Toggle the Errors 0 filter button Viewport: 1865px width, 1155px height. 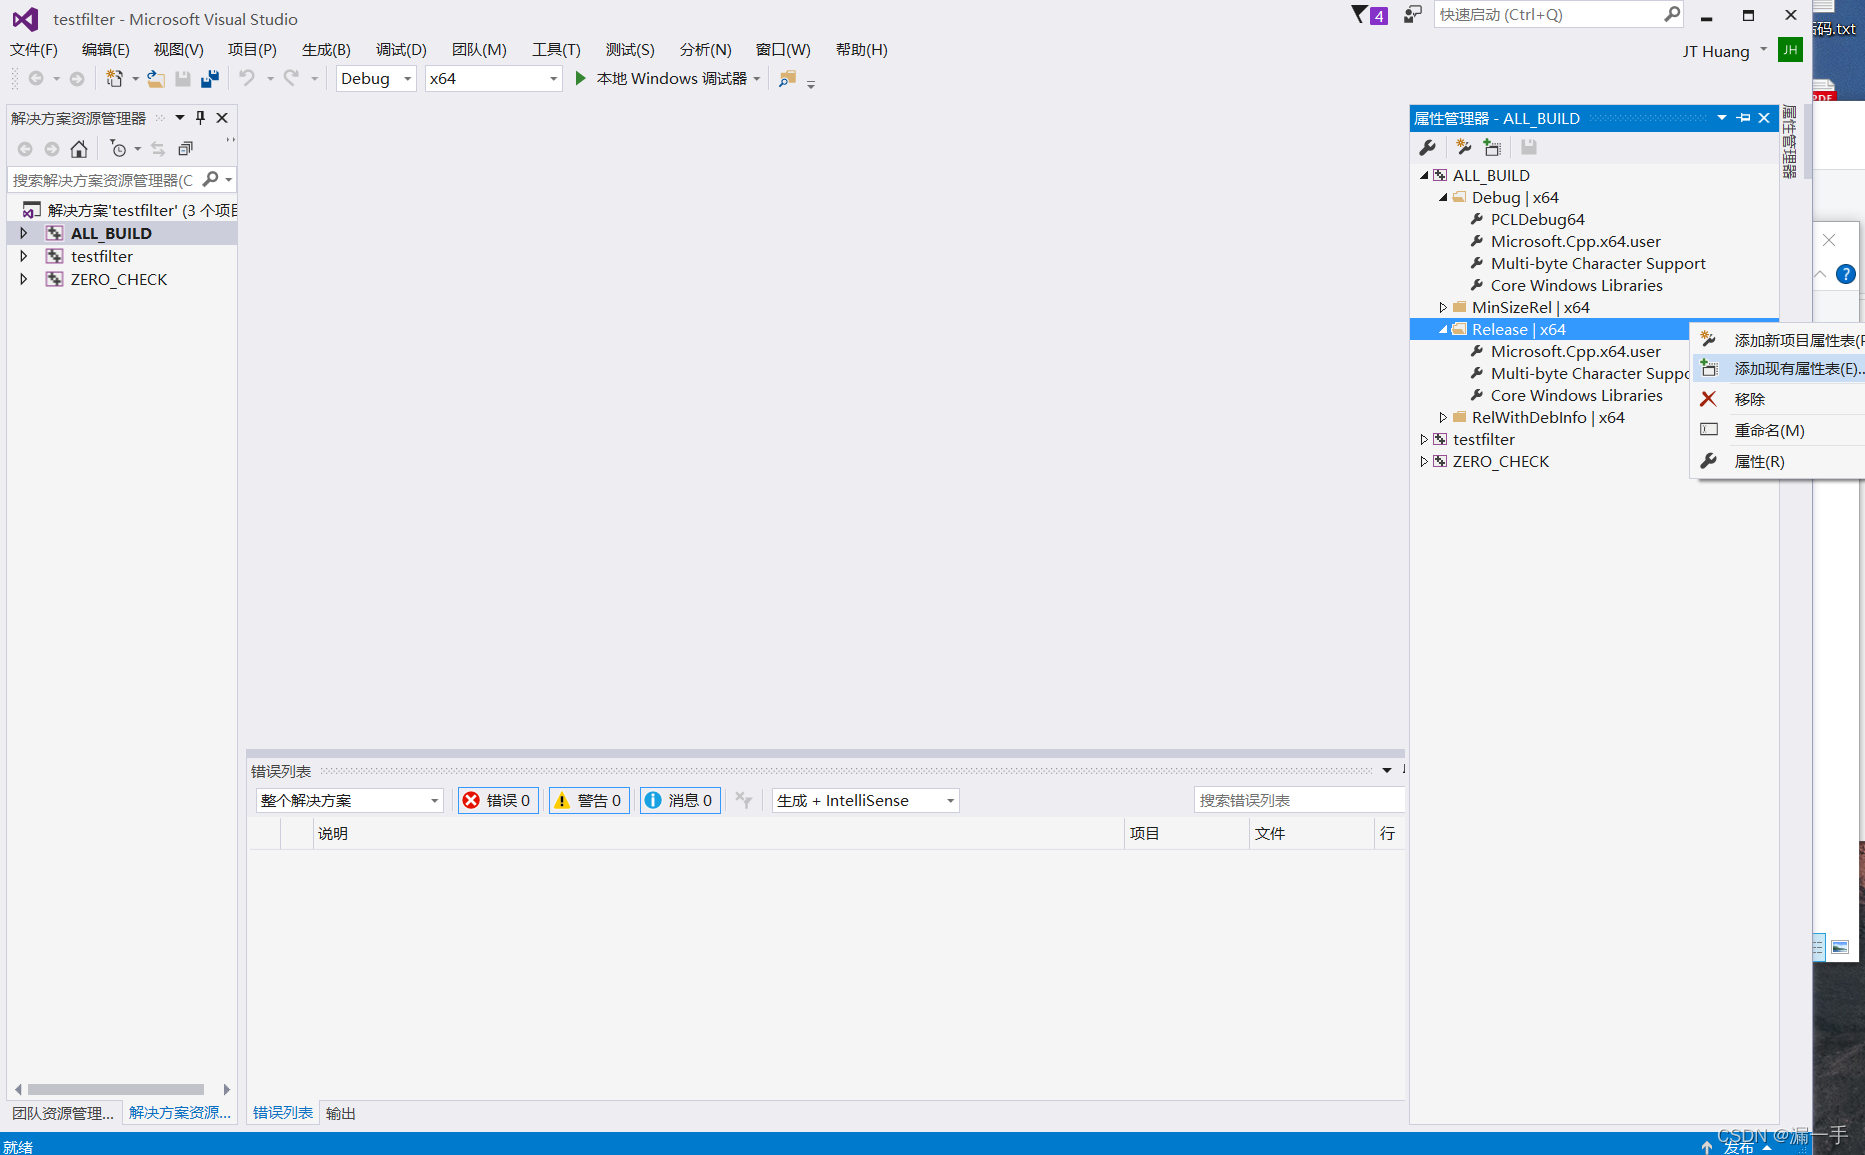pyautogui.click(x=498, y=800)
